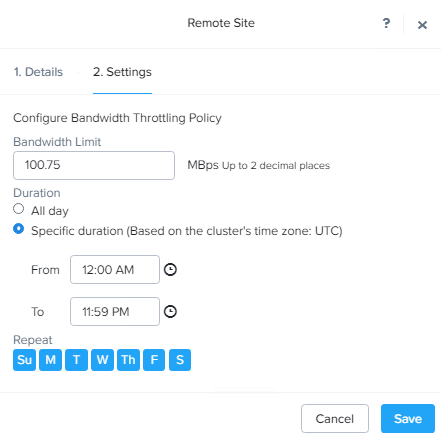441x438 pixels.
Task: Select the All day radio option
Action: 18,209
